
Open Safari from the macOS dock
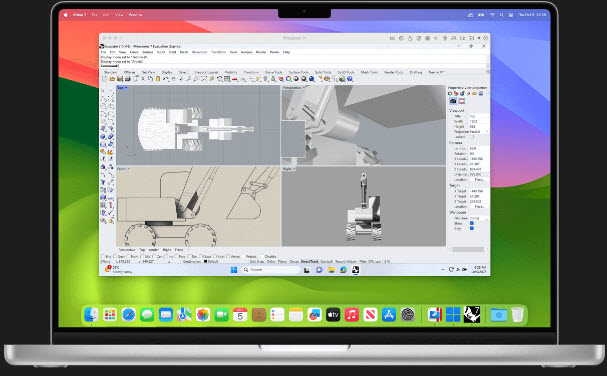click(129, 315)
